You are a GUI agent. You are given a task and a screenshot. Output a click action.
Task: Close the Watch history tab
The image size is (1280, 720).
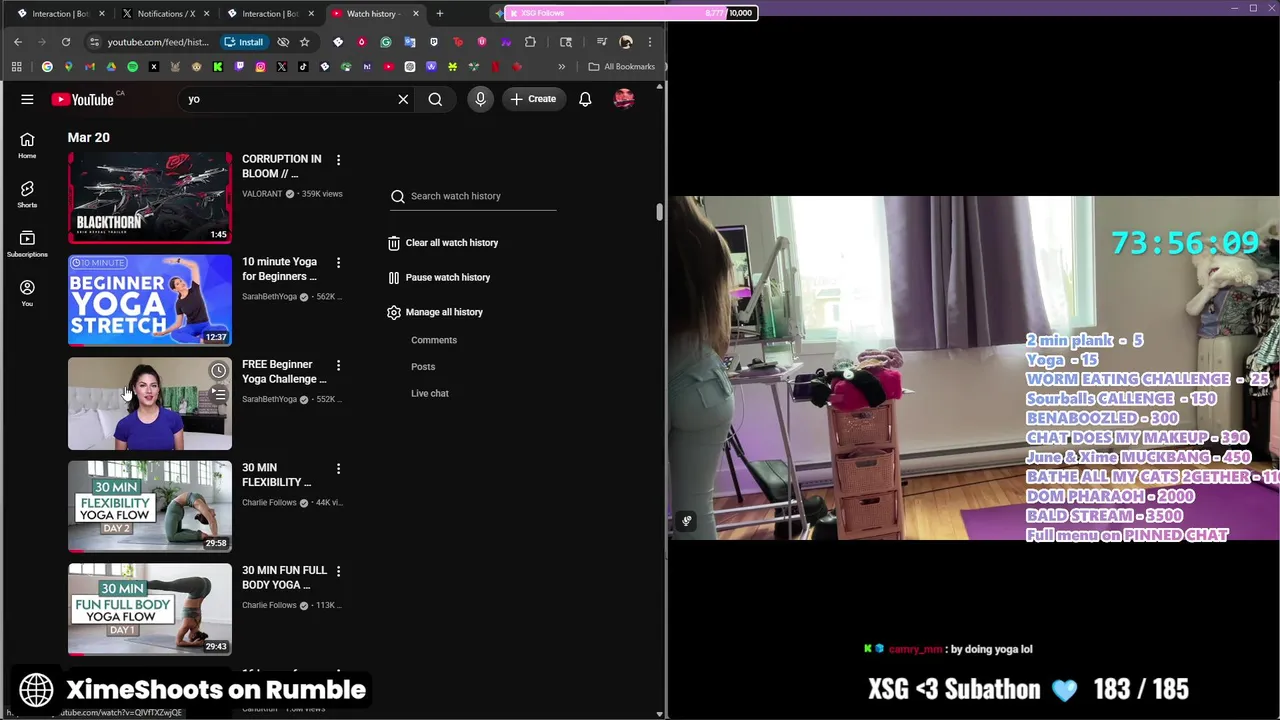(415, 14)
